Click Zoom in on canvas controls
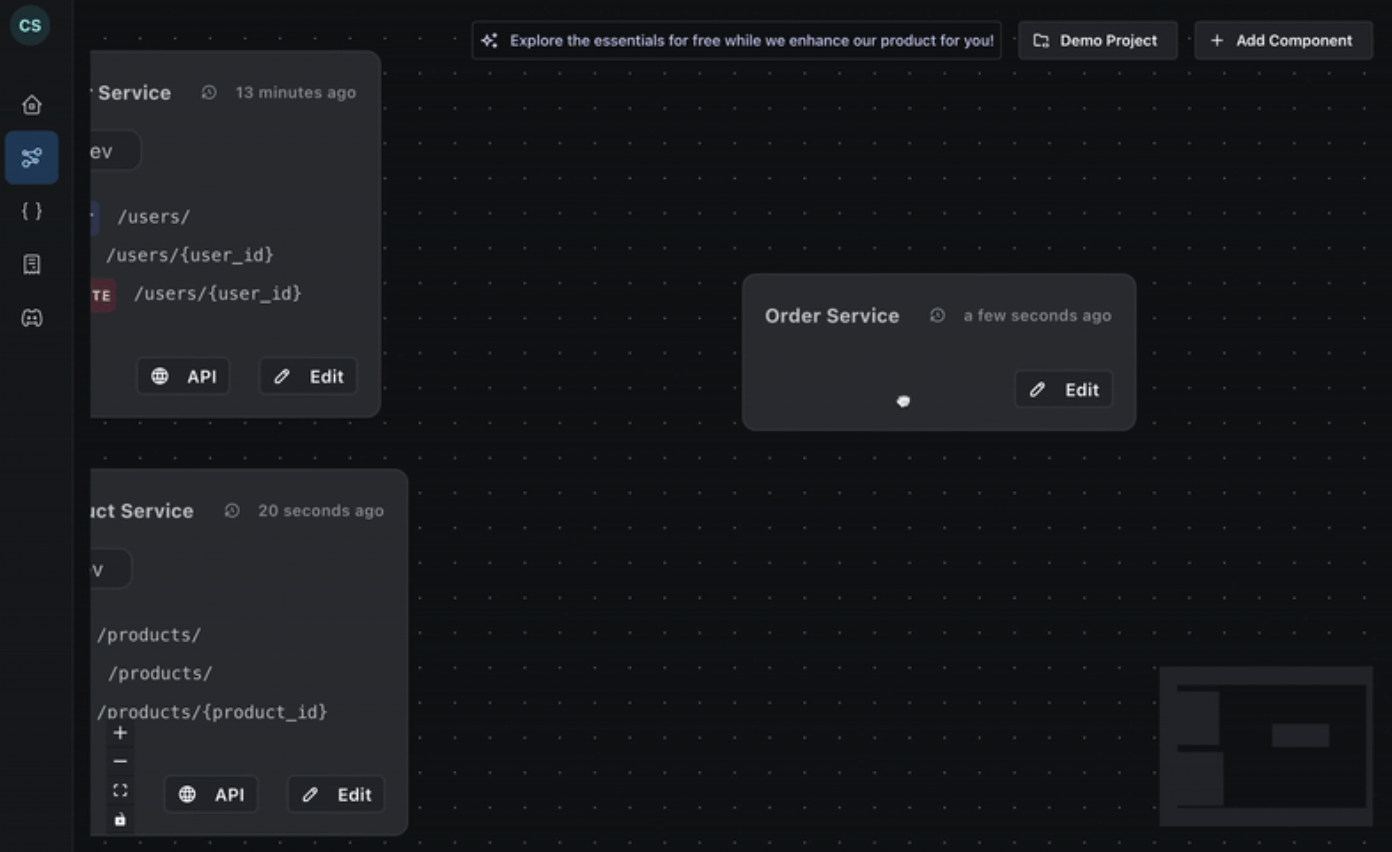The width and height of the screenshot is (1392, 852). click(120, 733)
